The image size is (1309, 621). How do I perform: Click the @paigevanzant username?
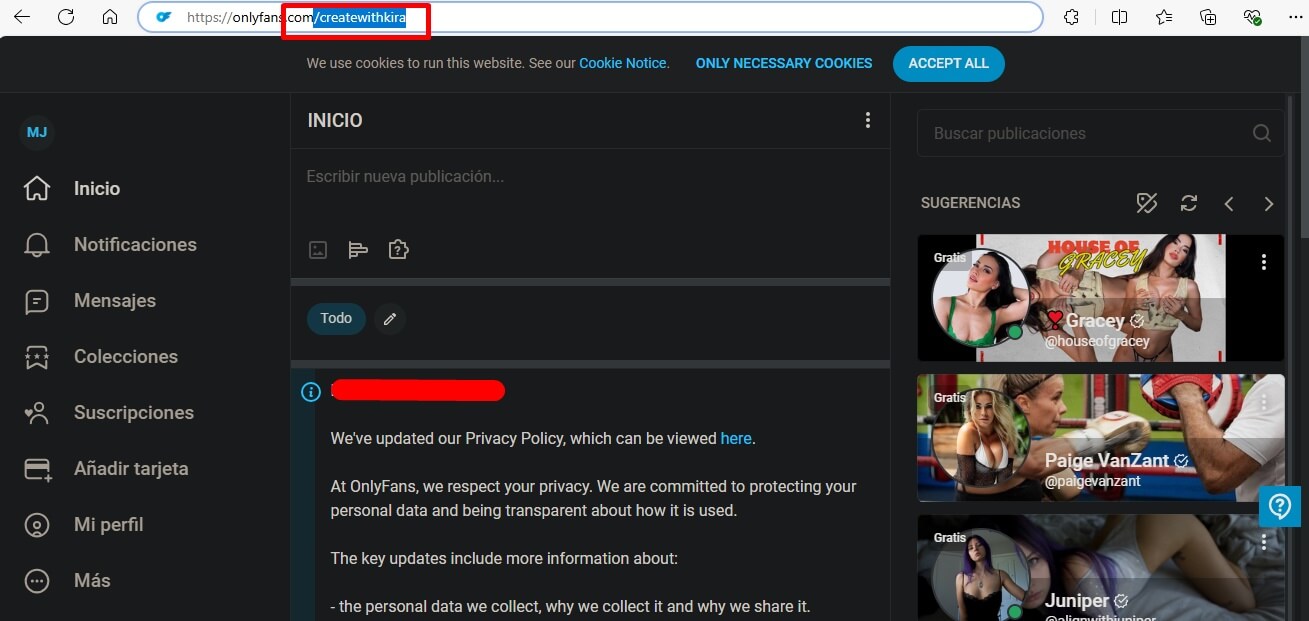[1093, 481]
